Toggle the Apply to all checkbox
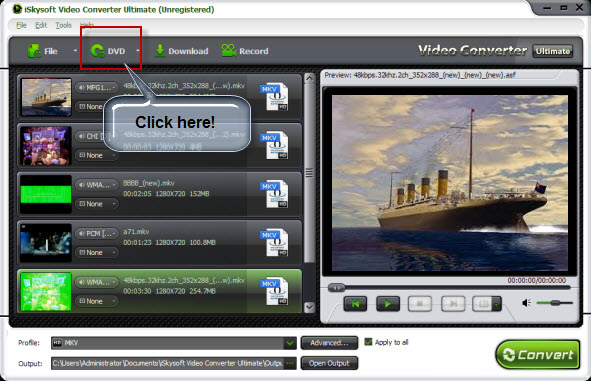The width and height of the screenshot is (591, 381). pyautogui.click(x=368, y=342)
